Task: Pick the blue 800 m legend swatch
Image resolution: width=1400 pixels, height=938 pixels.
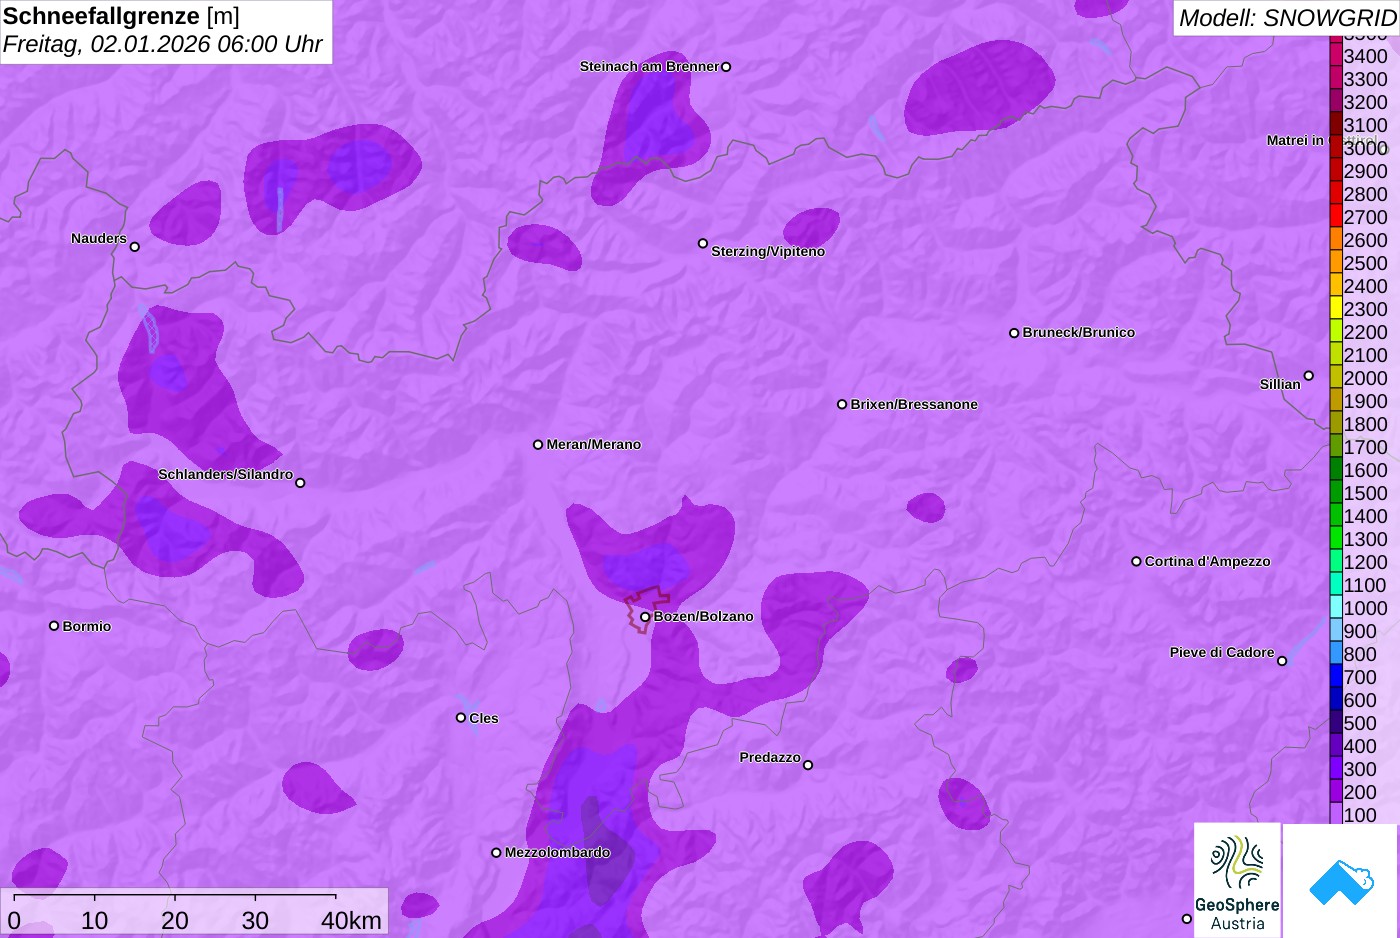Action: pyautogui.click(x=1336, y=654)
